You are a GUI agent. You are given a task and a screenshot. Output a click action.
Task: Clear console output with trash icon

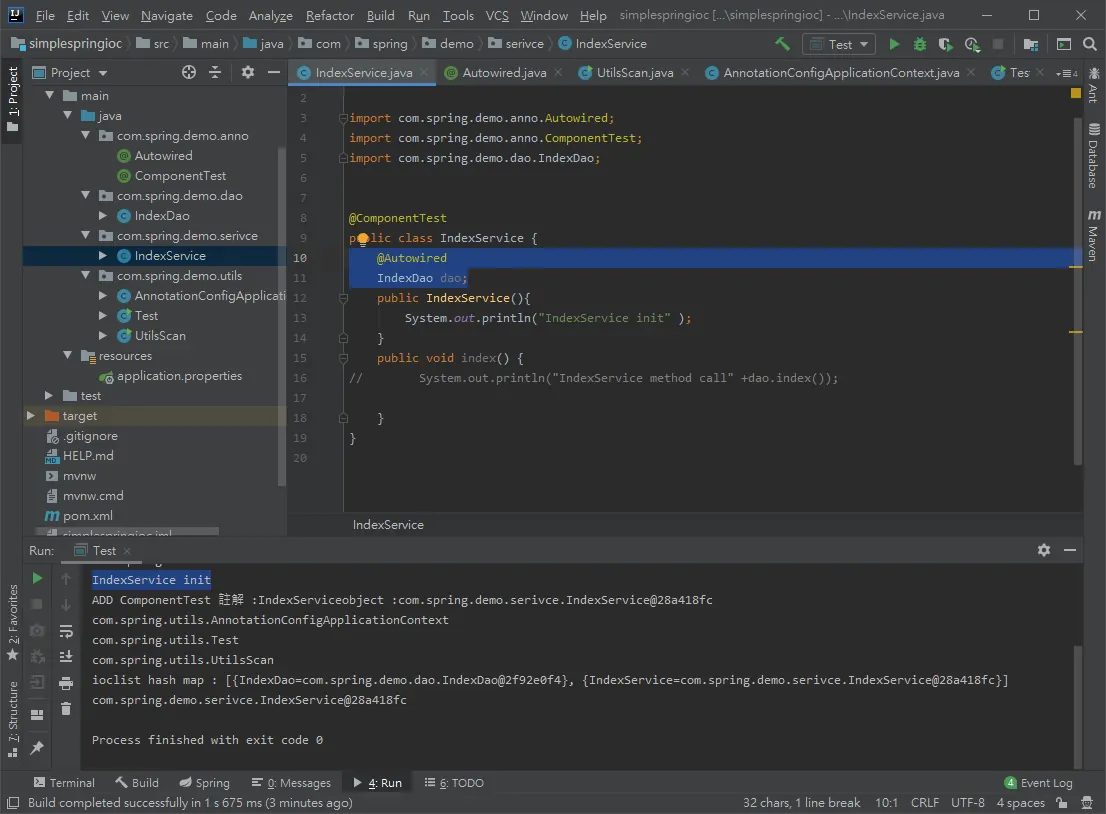click(66, 709)
